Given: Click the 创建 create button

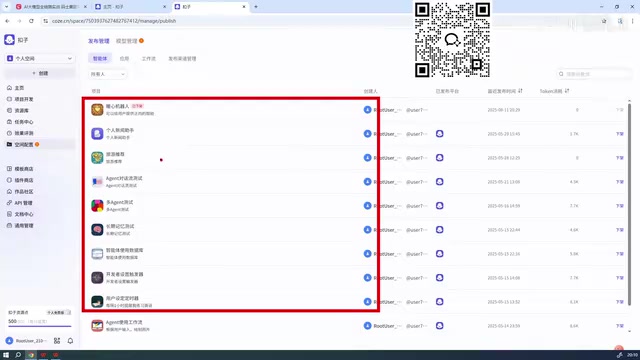Looking at the screenshot, I should [40, 73].
